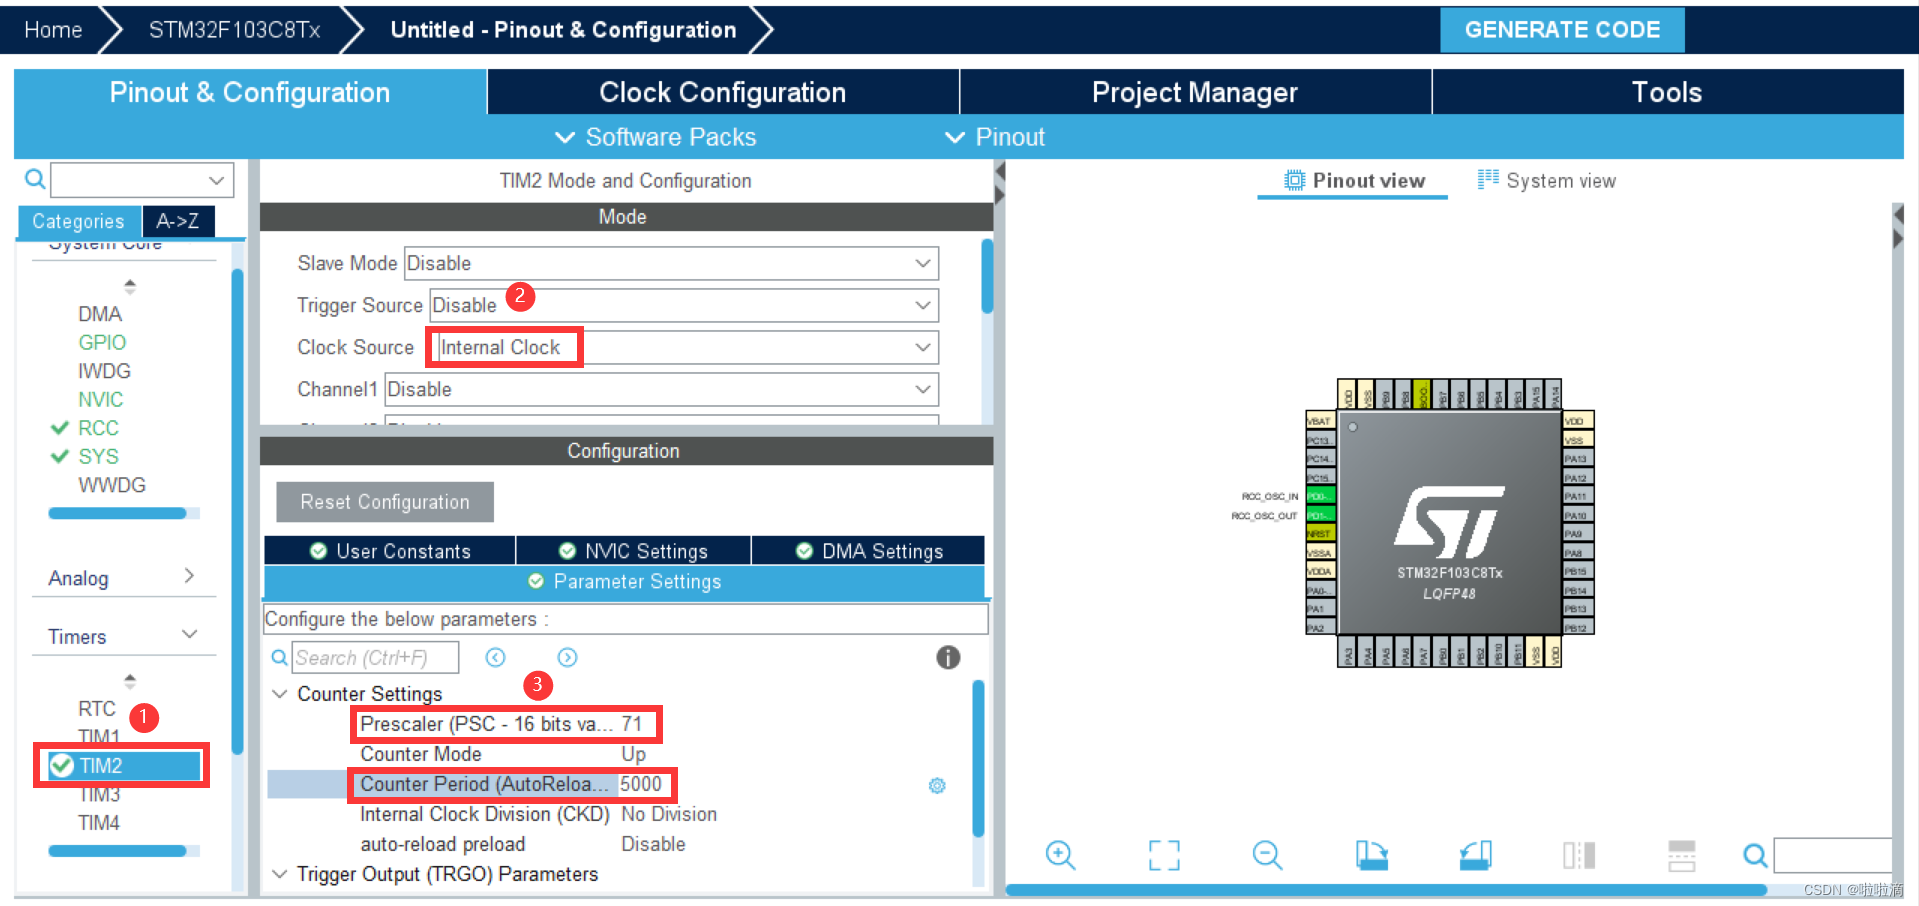
Task: Fit the chip to the view
Action: click(1164, 855)
